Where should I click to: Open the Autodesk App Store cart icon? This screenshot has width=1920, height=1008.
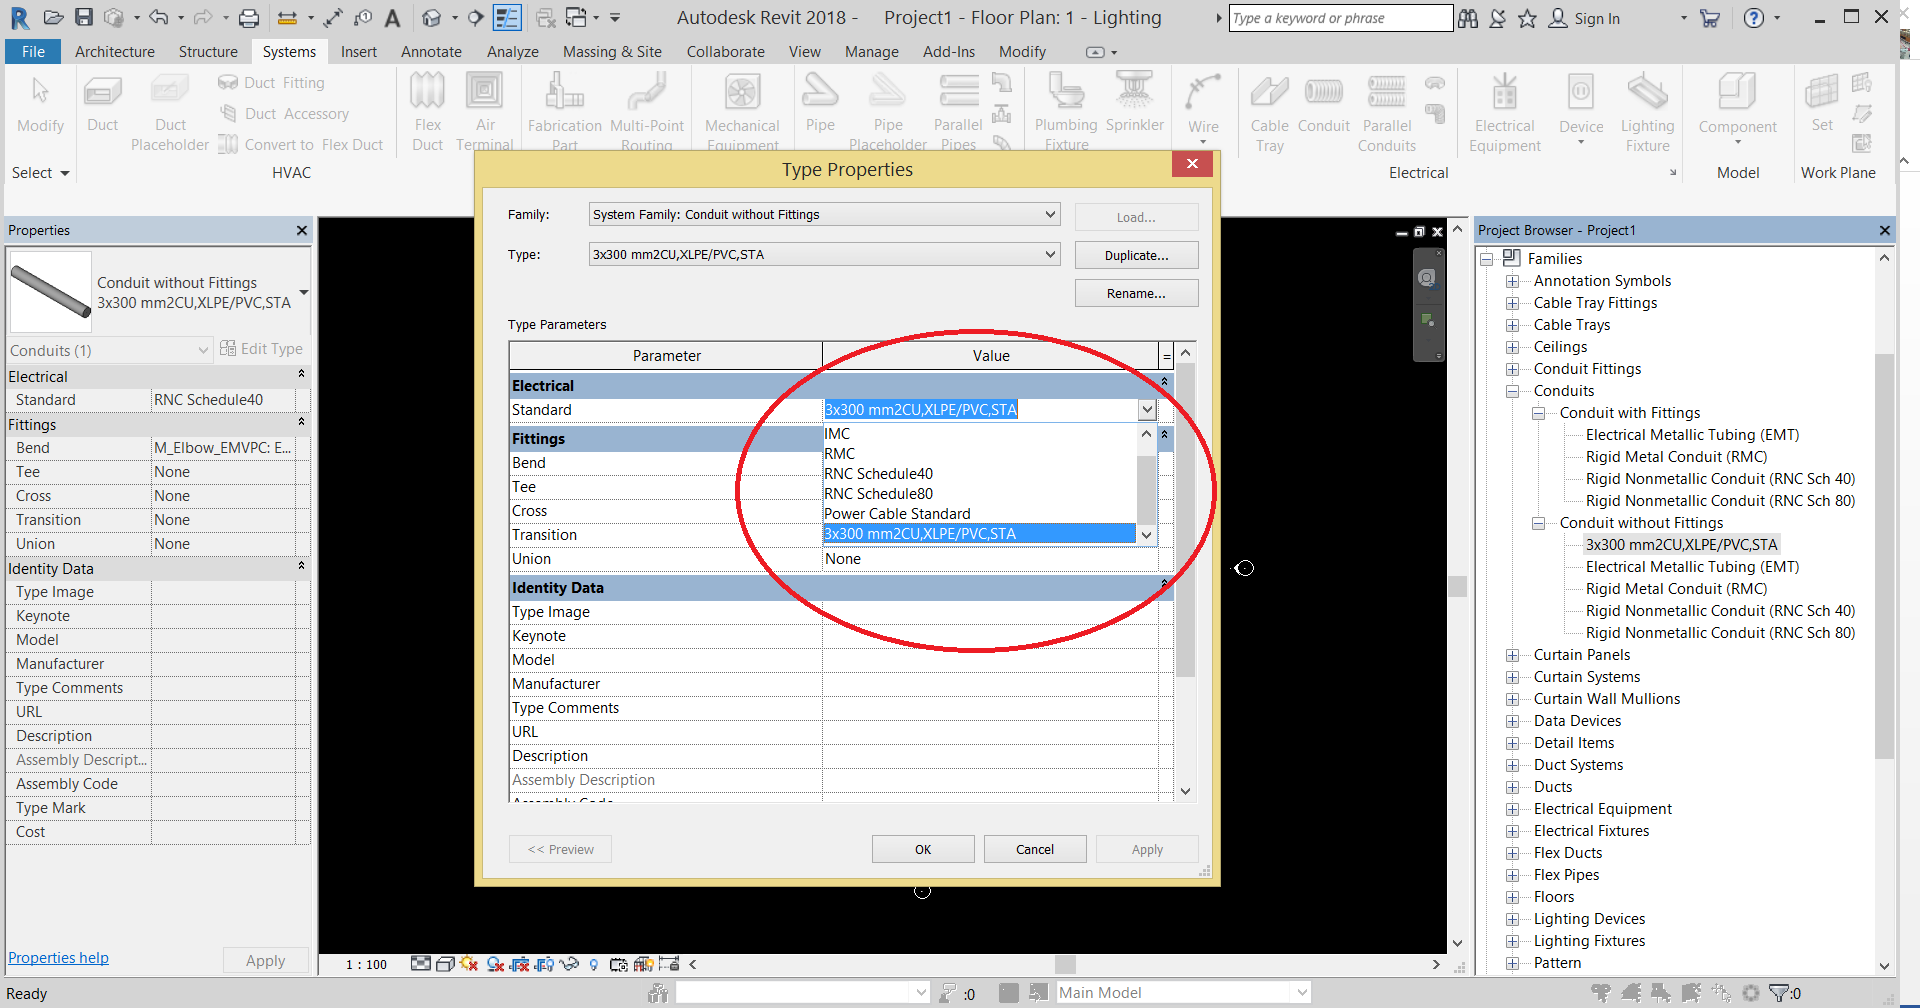point(1710,17)
